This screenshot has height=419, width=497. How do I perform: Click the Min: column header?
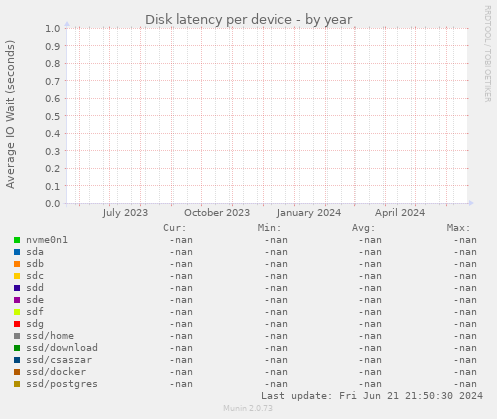point(269,228)
